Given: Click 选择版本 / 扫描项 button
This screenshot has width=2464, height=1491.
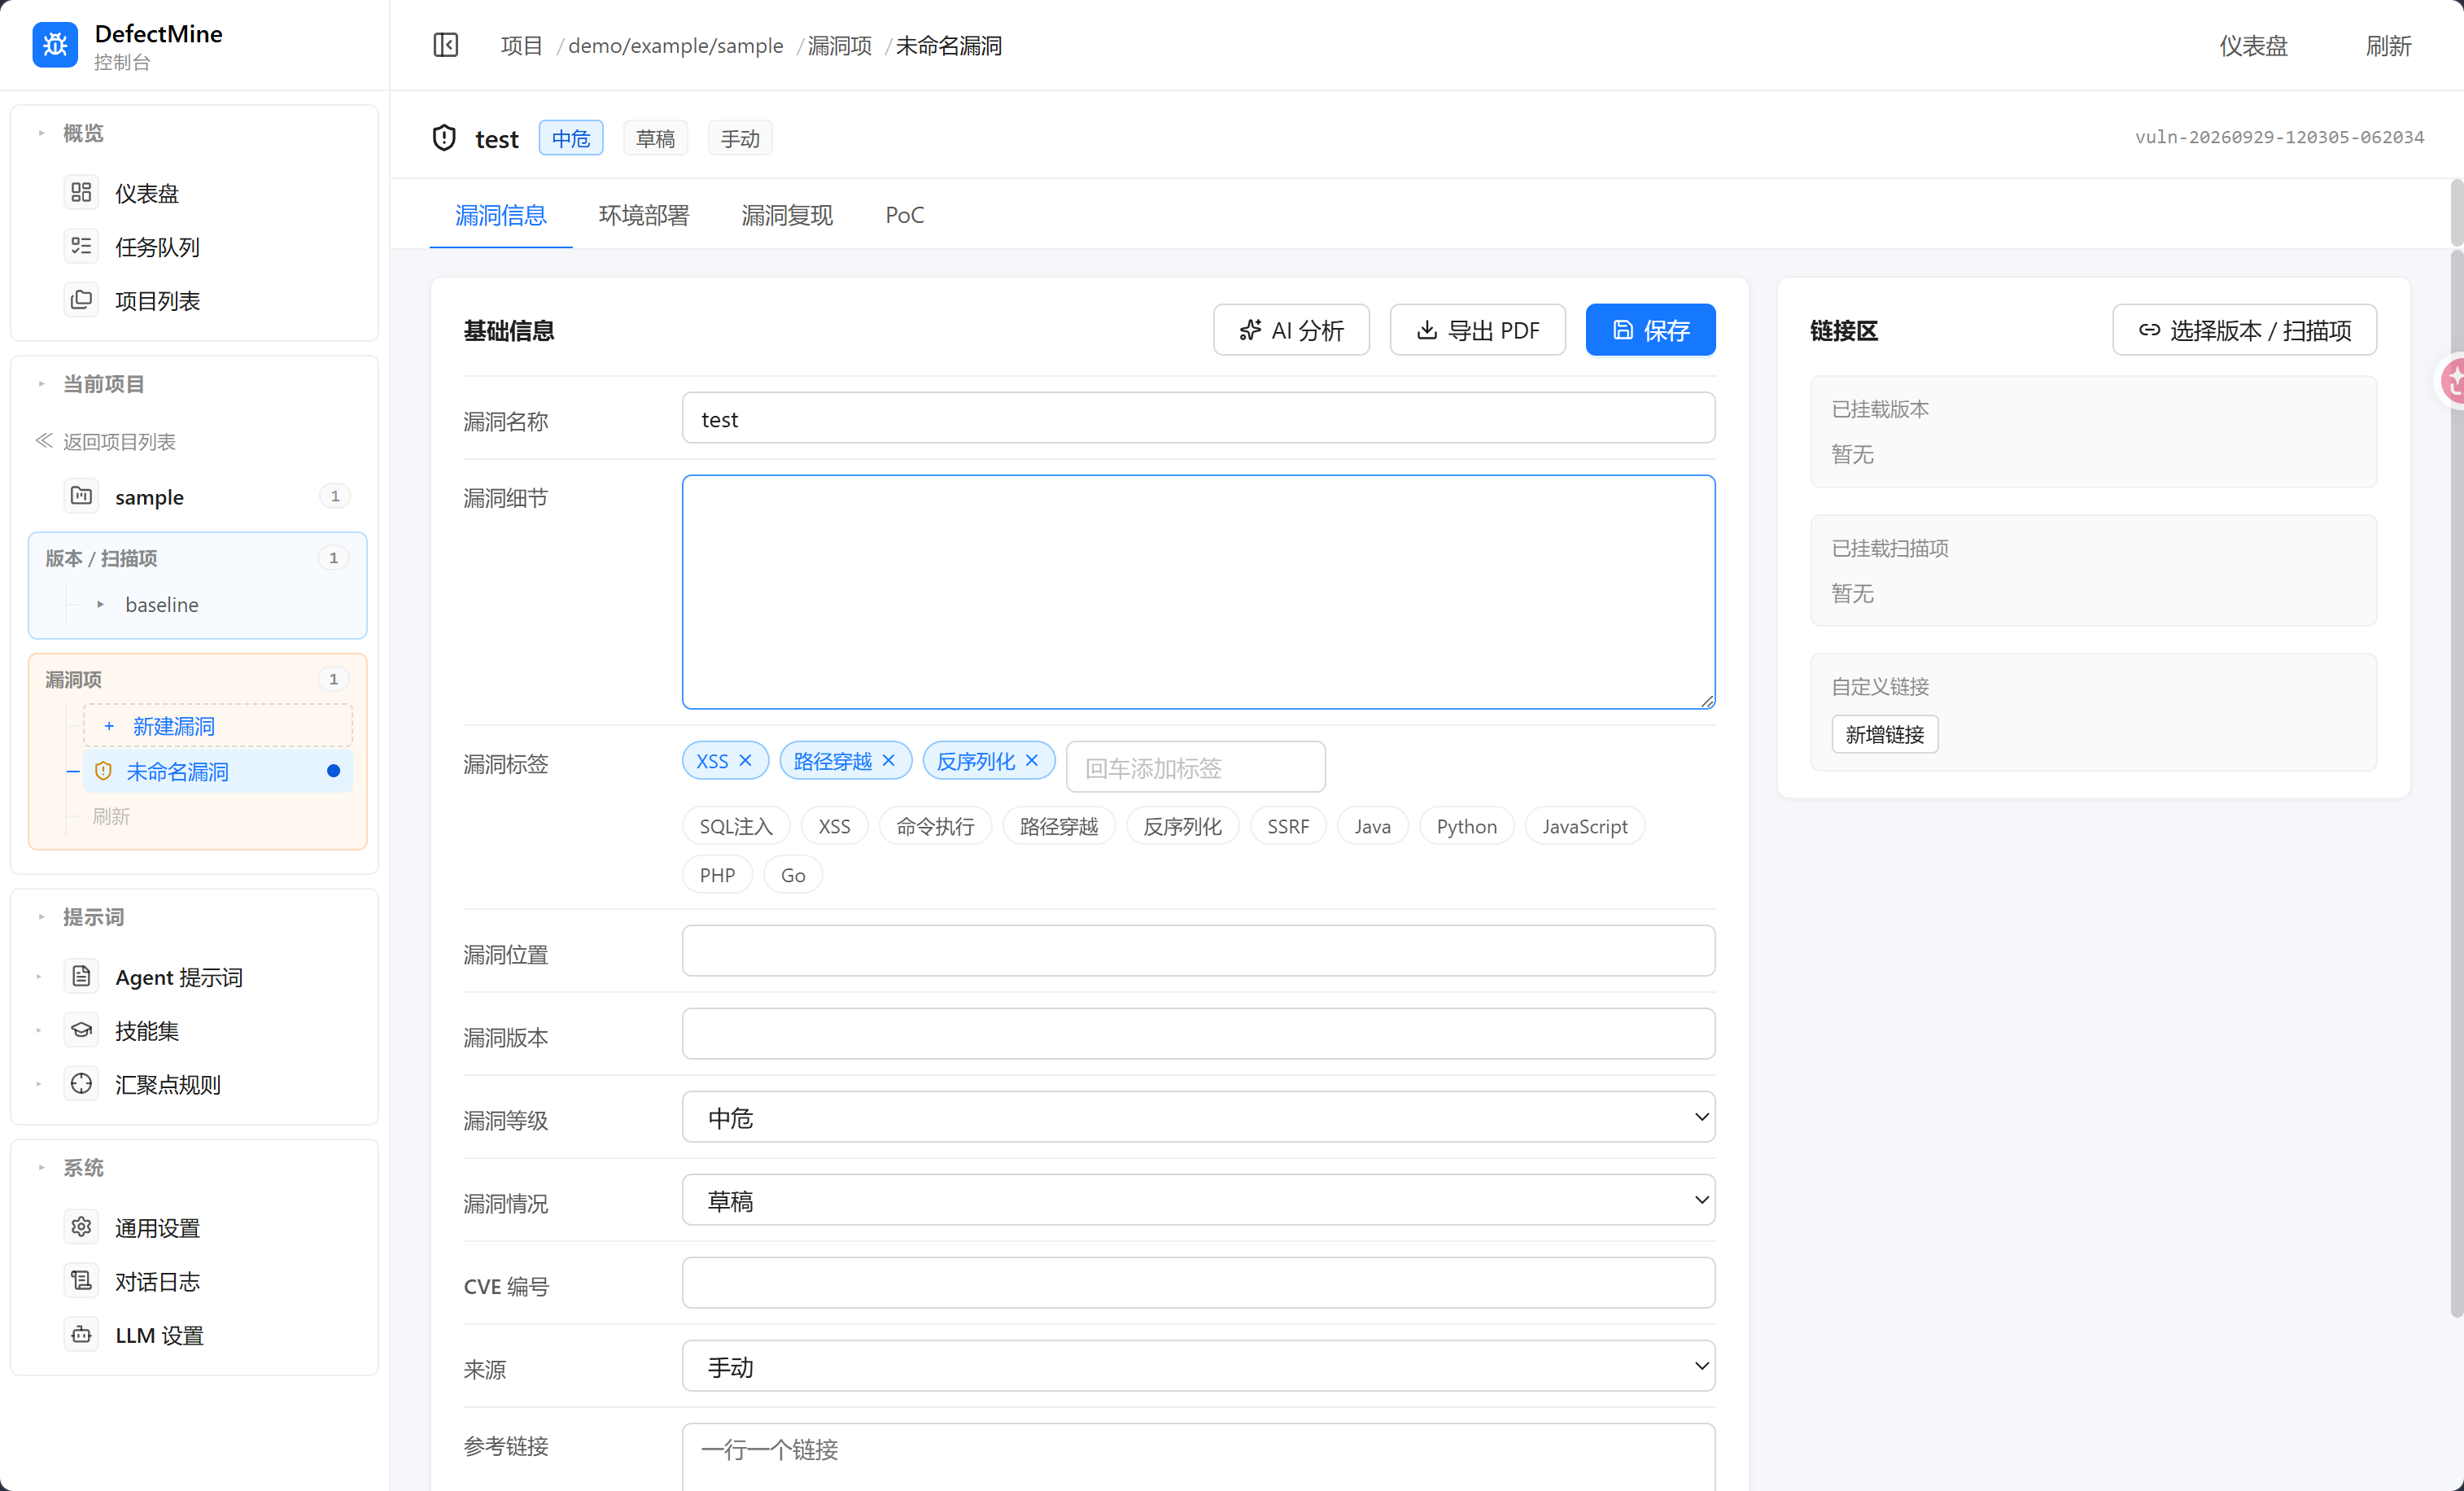Looking at the screenshot, I should tap(2244, 330).
